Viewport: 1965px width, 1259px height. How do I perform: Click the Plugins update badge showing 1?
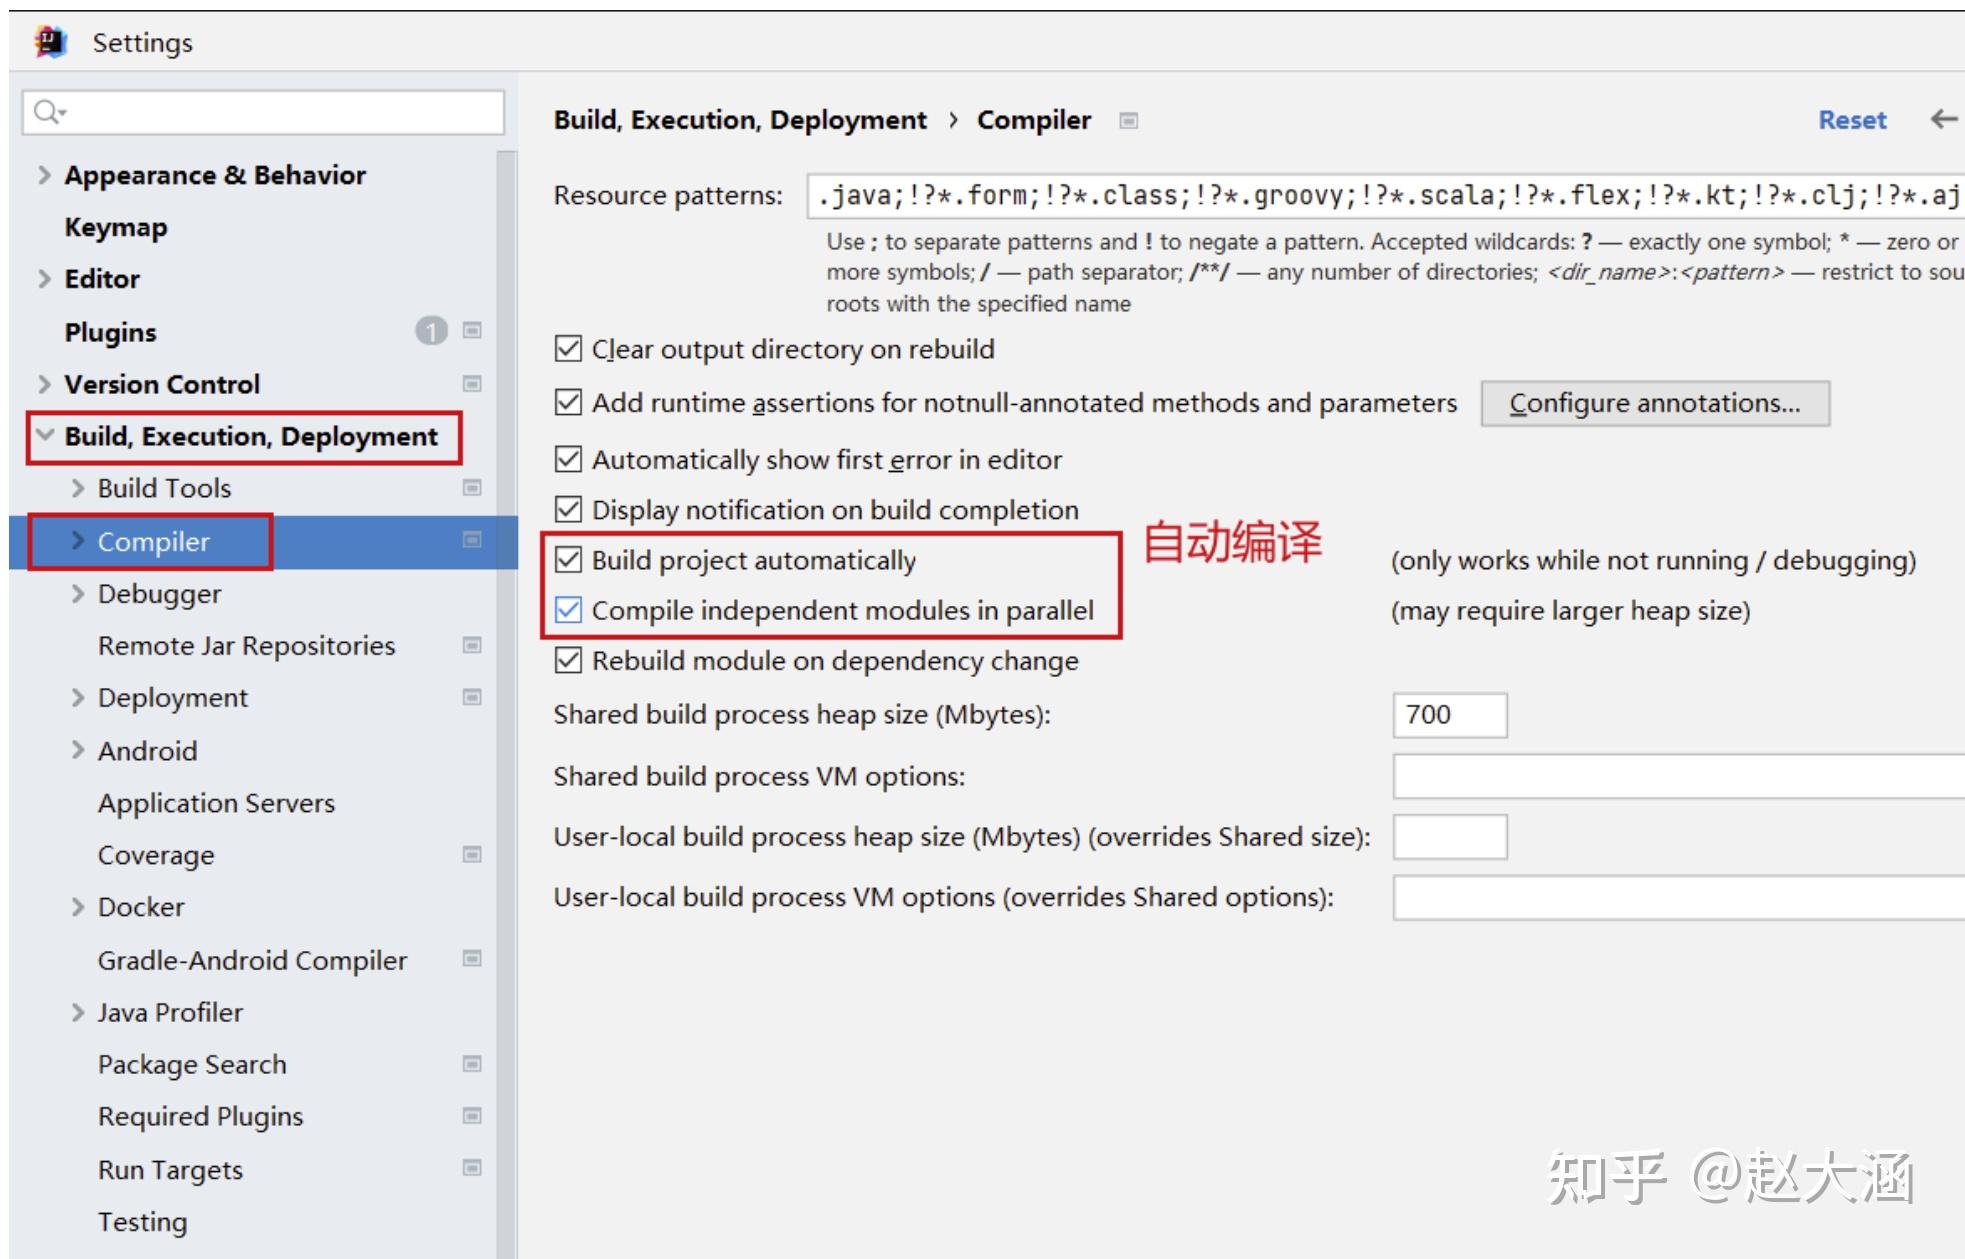(431, 331)
